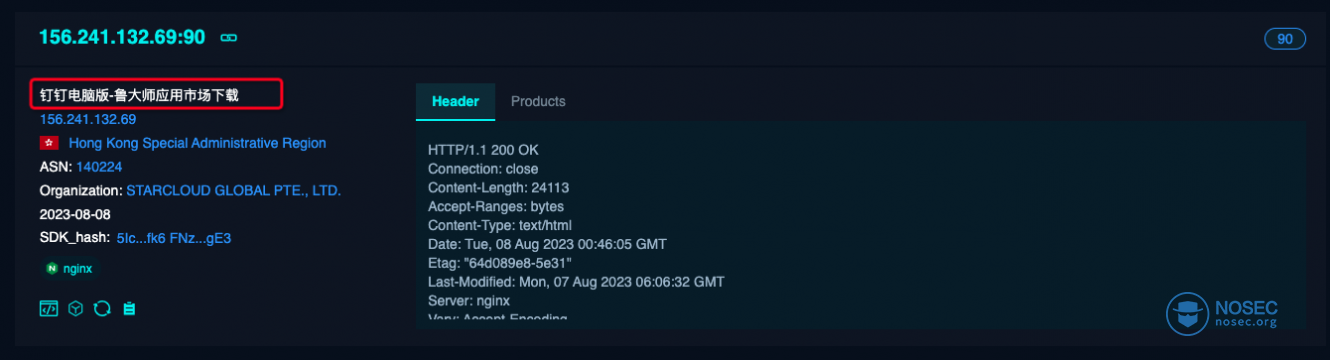Switch to the Products tab
Screen dimensions: 1330x360
(x=538, y=101)
